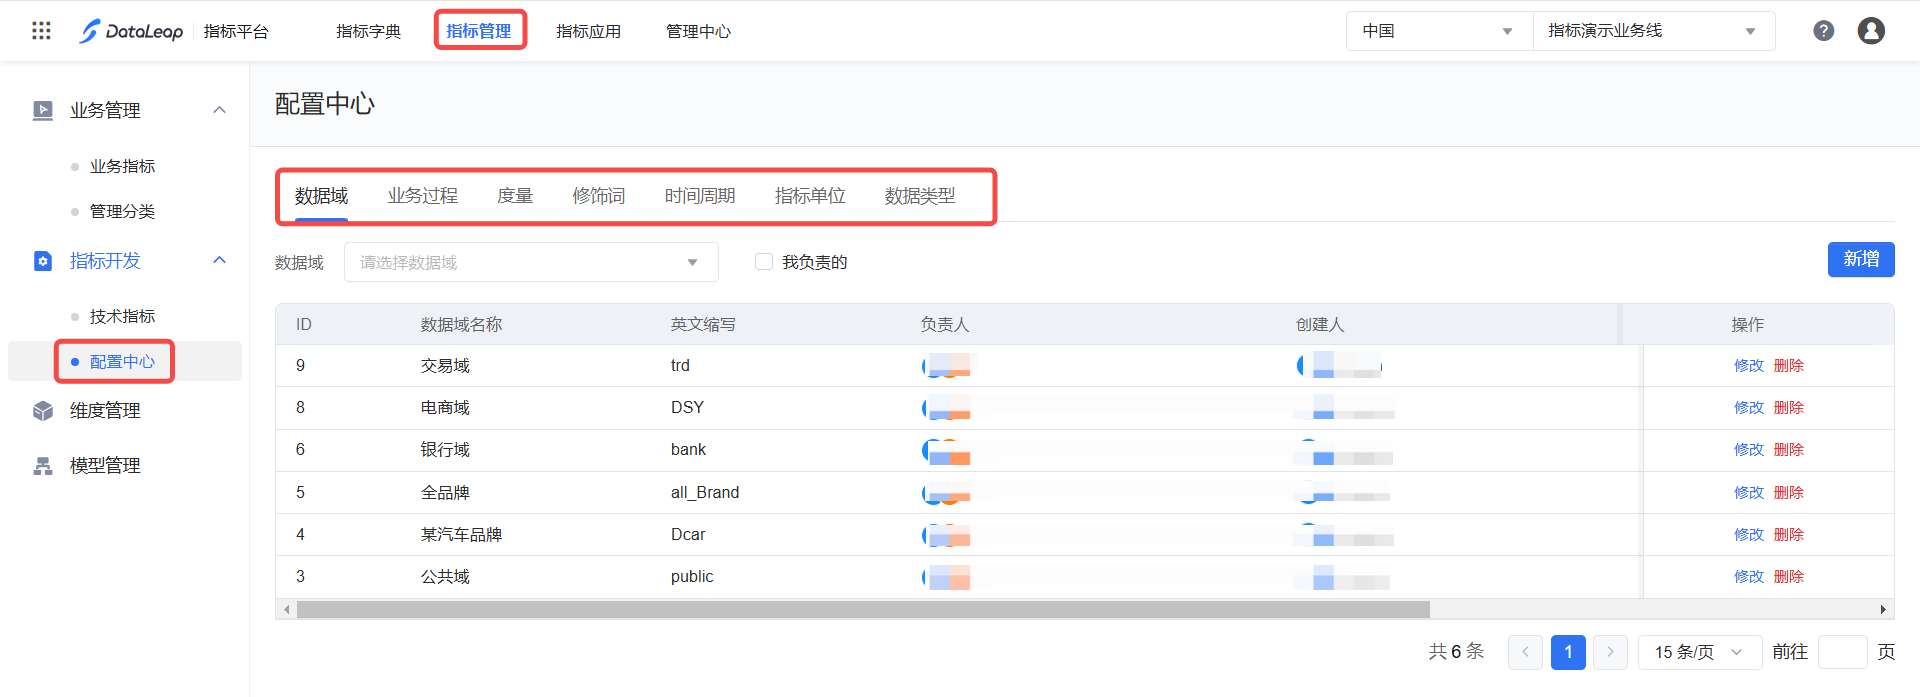Open the help question mark icon
1920x697 pixels.
point(1823,31)
